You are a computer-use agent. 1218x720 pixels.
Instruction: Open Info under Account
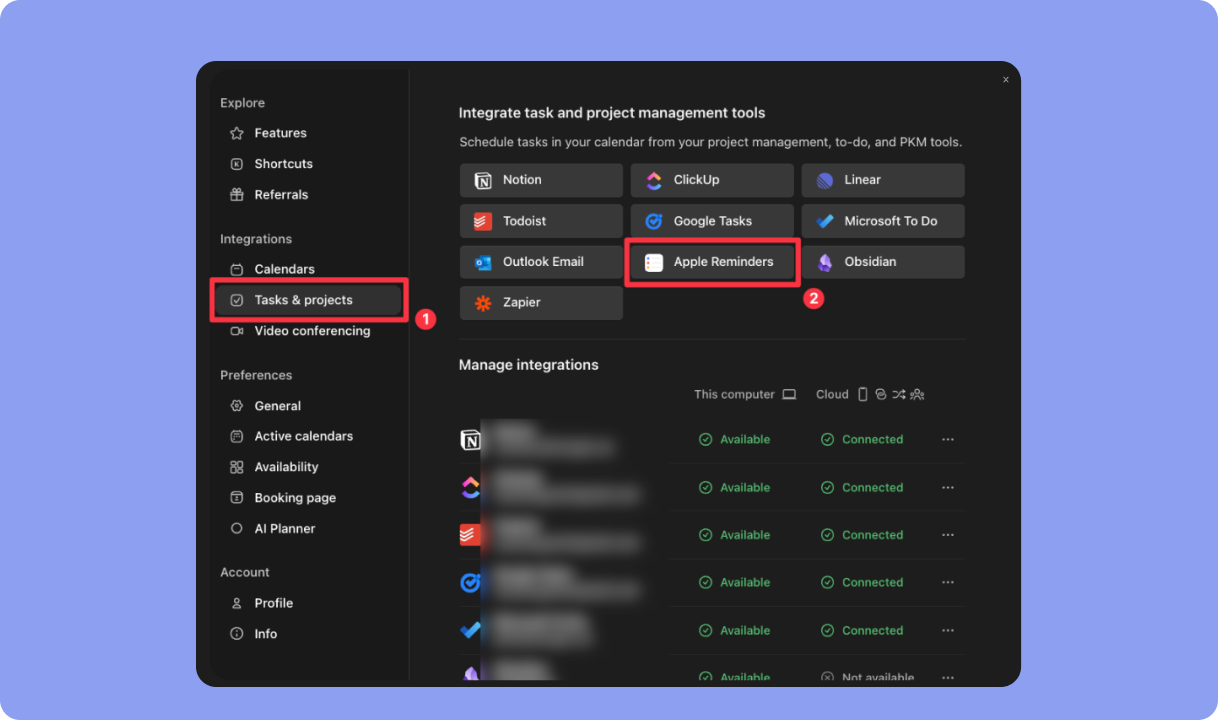click(x=253, y=634)
